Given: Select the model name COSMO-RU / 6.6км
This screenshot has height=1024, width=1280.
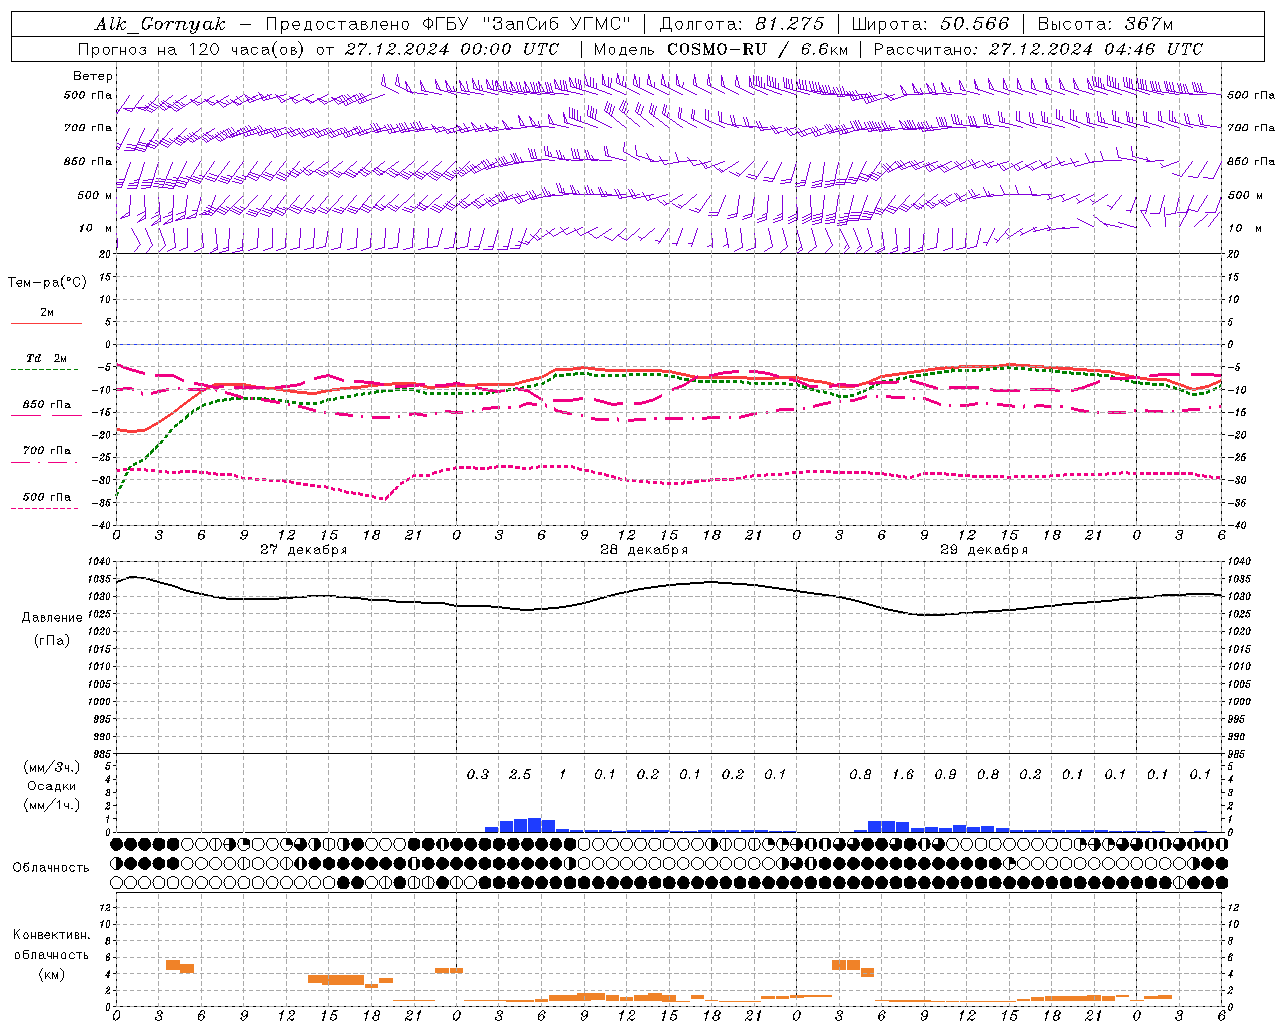Looking at the screenshot, I should pos(757,49).
